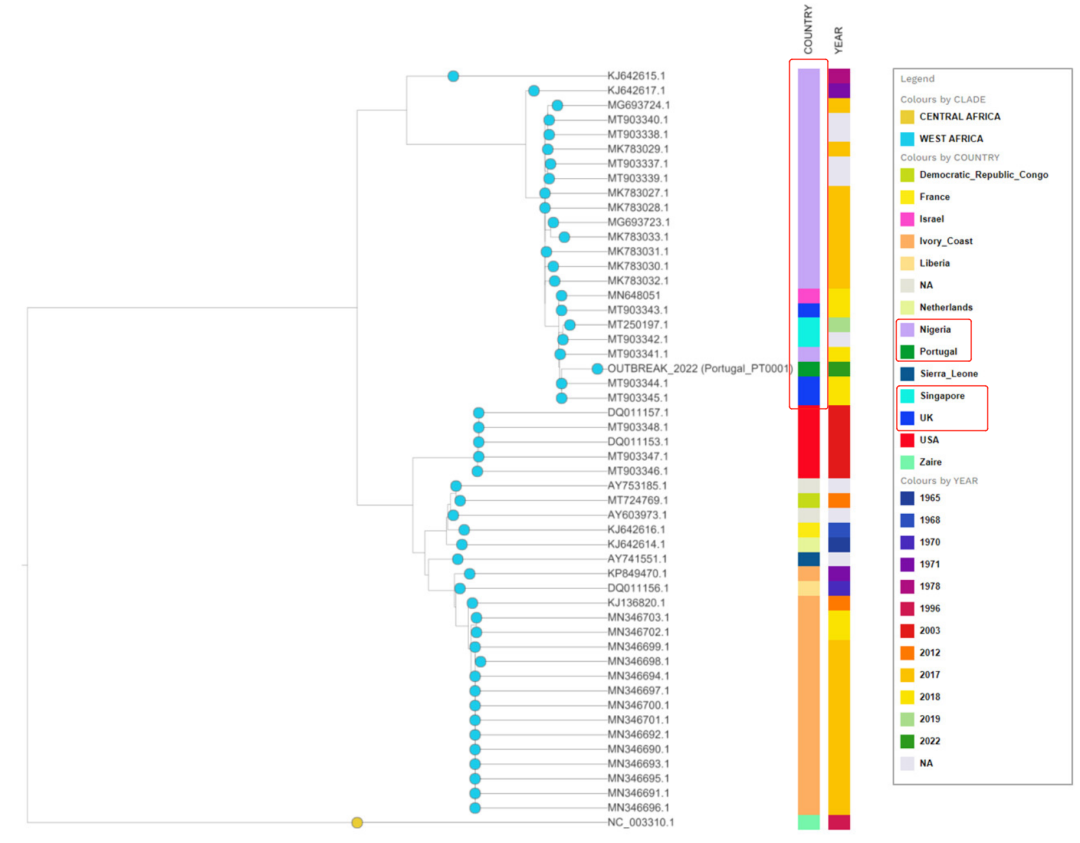The width and height of the screenshot is (1080, 843).
Task: Select the MN648051 leaf label
Action: (634, 296)
